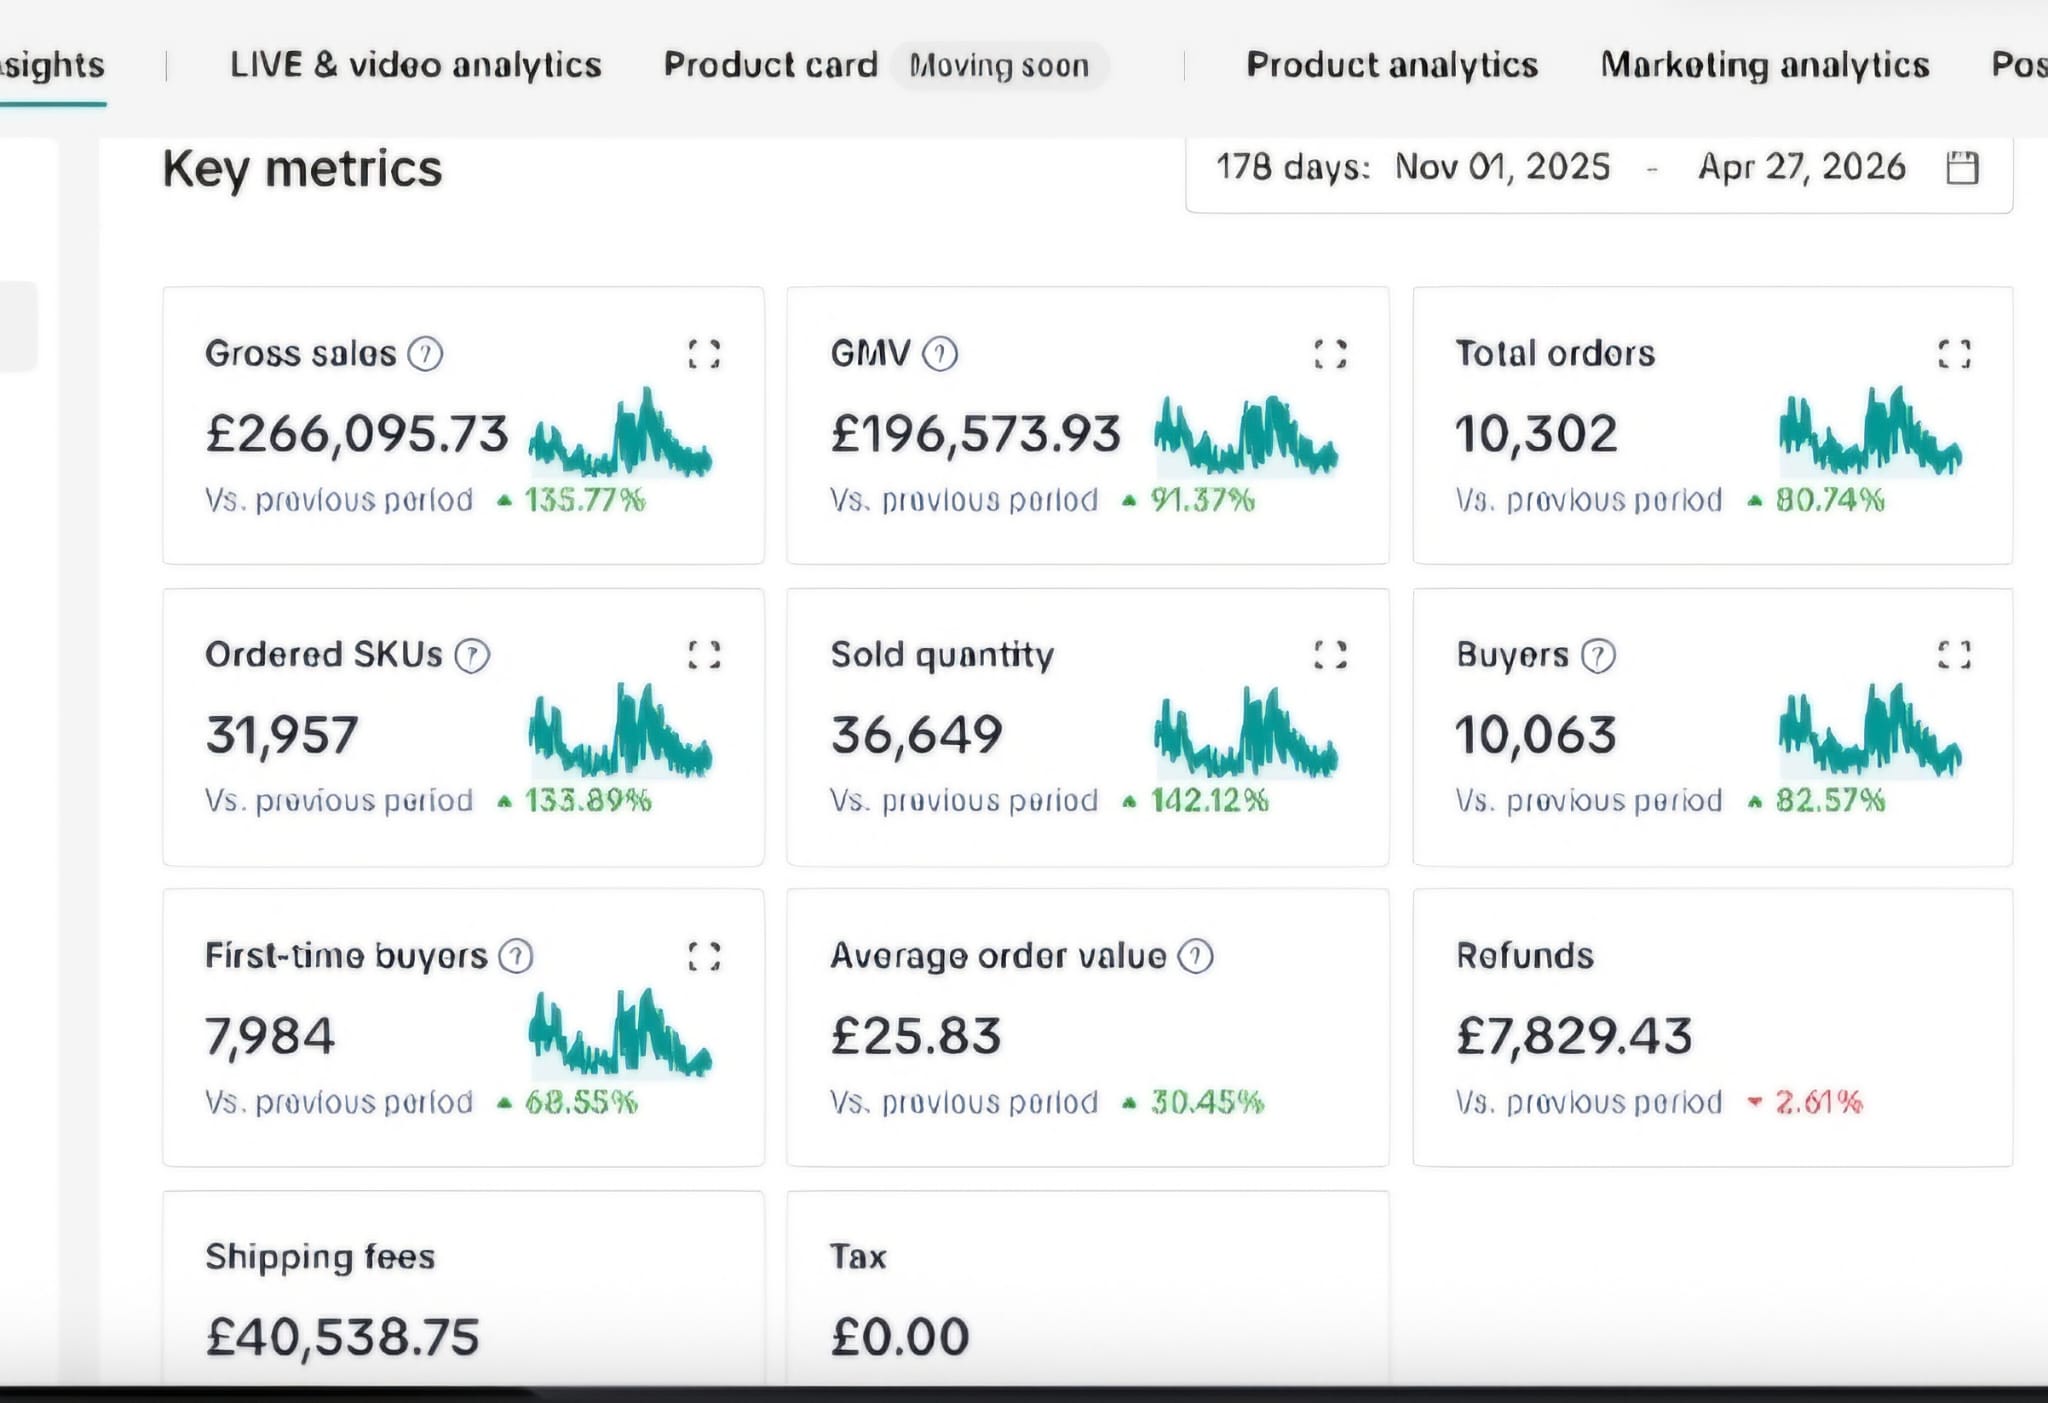Click the Gross sales sparkline chart
The image size is (2048, 1403).
tap(620, 432)
